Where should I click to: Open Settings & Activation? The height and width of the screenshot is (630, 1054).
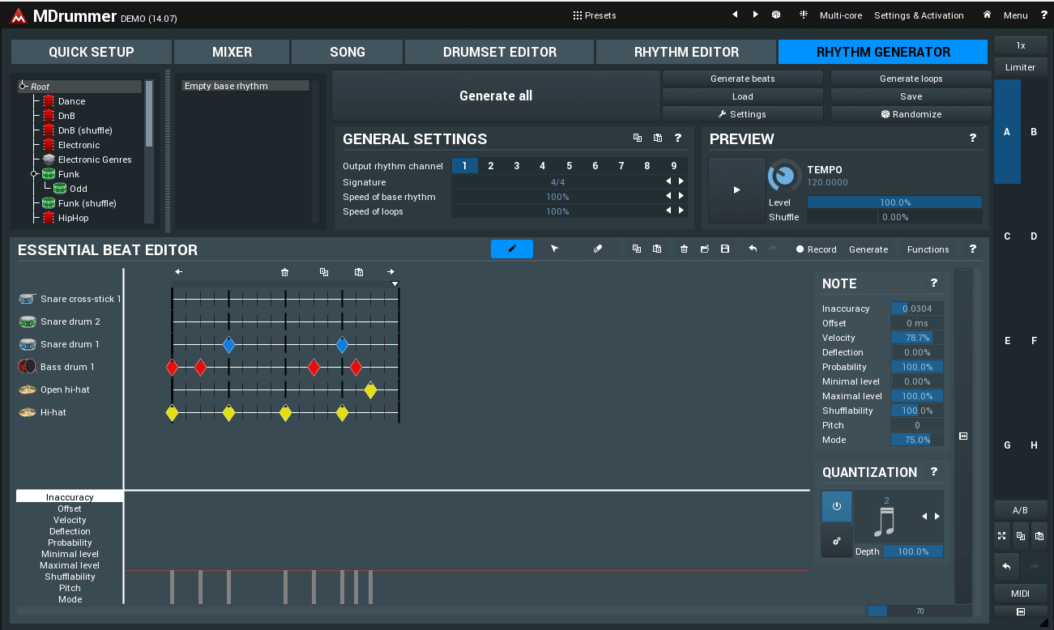point(919,15)
